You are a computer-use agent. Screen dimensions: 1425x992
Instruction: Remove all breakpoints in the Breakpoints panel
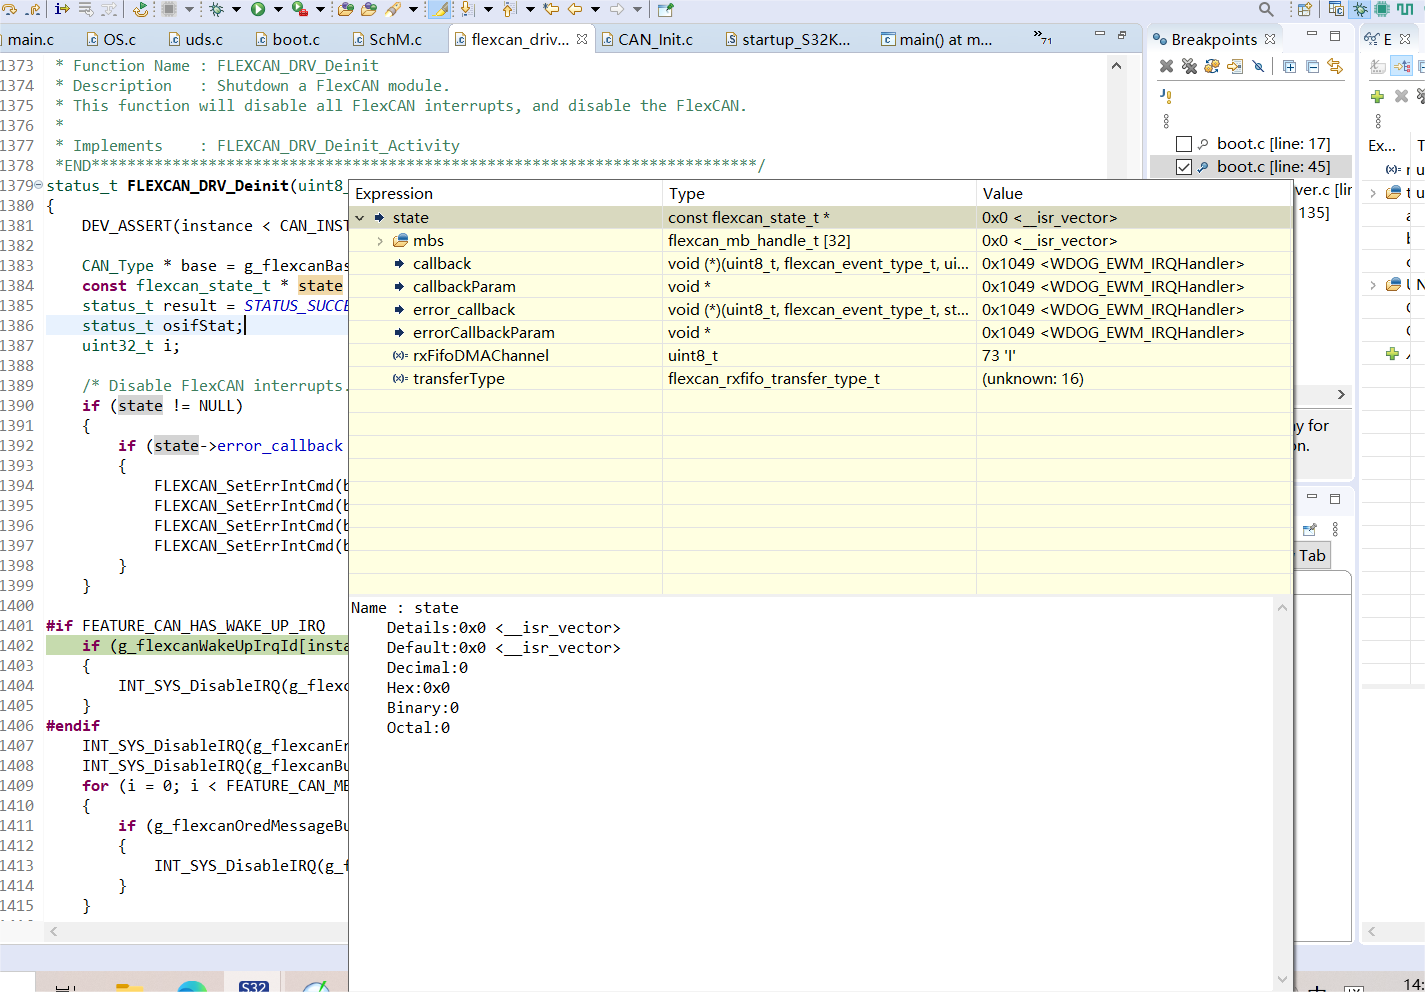click(x=1190, y=67)
